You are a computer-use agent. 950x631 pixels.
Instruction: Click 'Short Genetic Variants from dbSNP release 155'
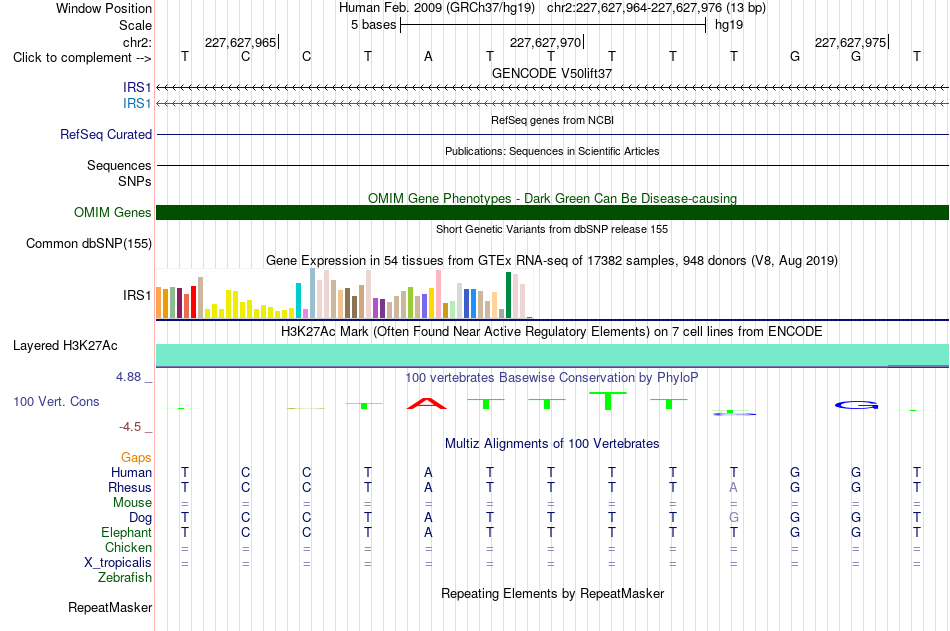tap(552, 229)
